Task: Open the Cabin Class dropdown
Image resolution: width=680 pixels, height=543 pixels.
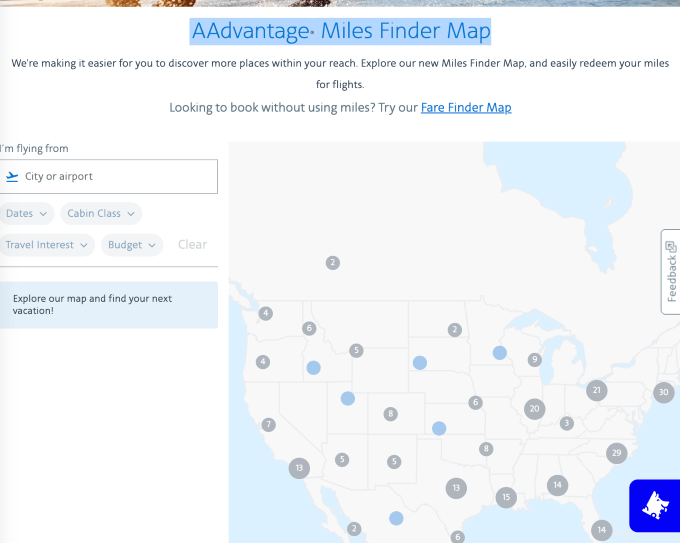Action: click(101, 213)
